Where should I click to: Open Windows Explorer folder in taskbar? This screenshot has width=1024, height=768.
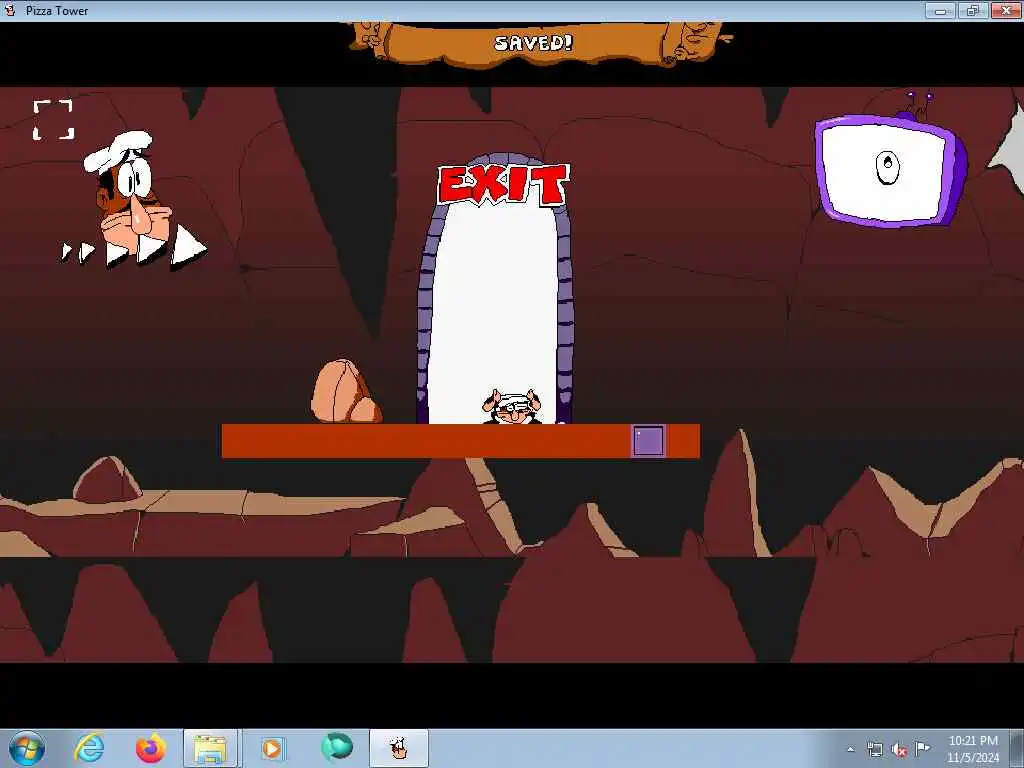[x=210, y=748]
